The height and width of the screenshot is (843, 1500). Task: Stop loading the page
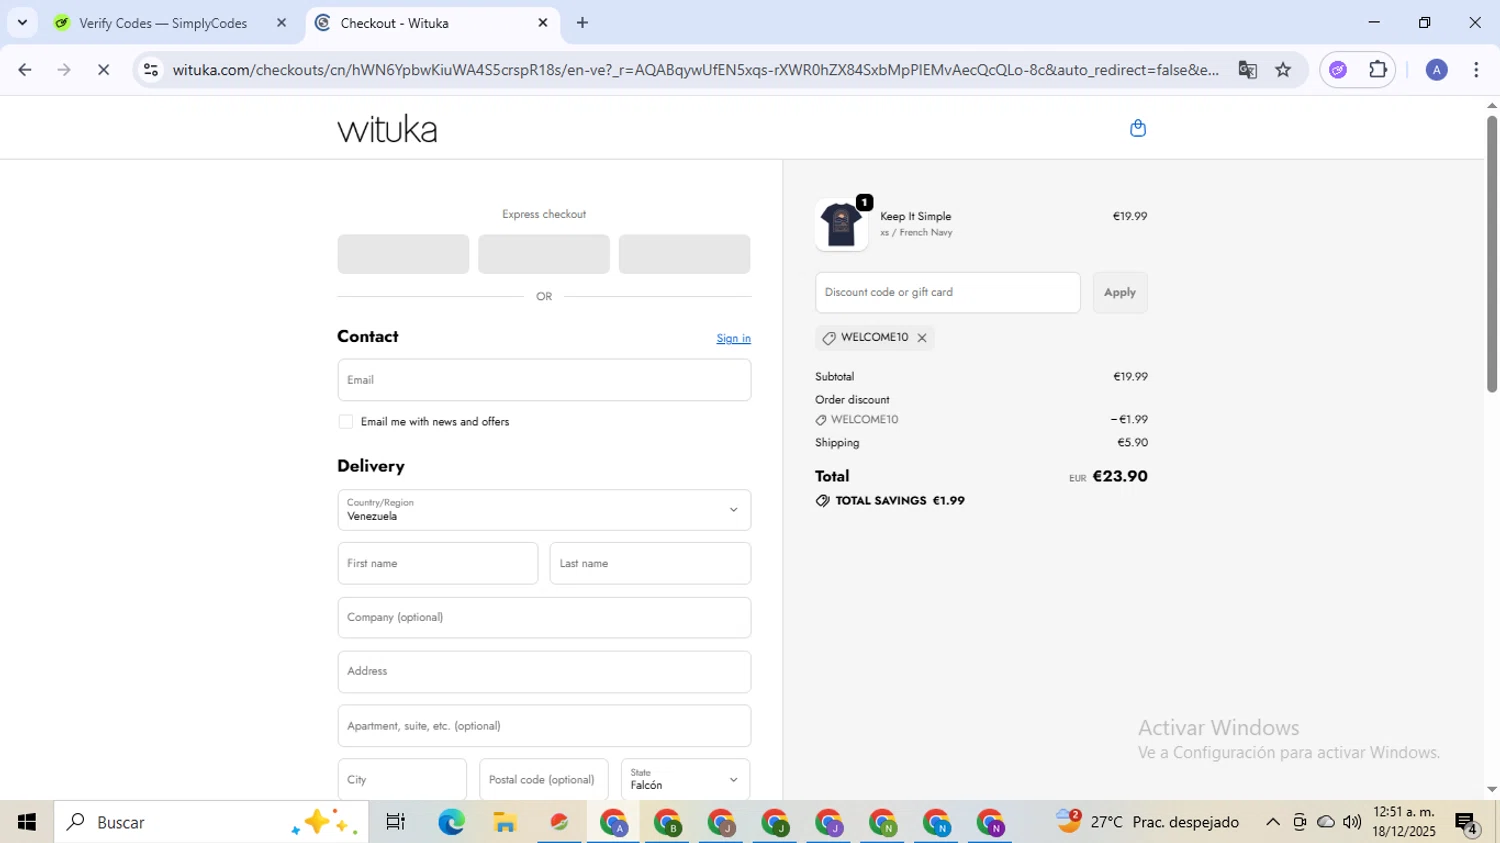coord(103,70)
